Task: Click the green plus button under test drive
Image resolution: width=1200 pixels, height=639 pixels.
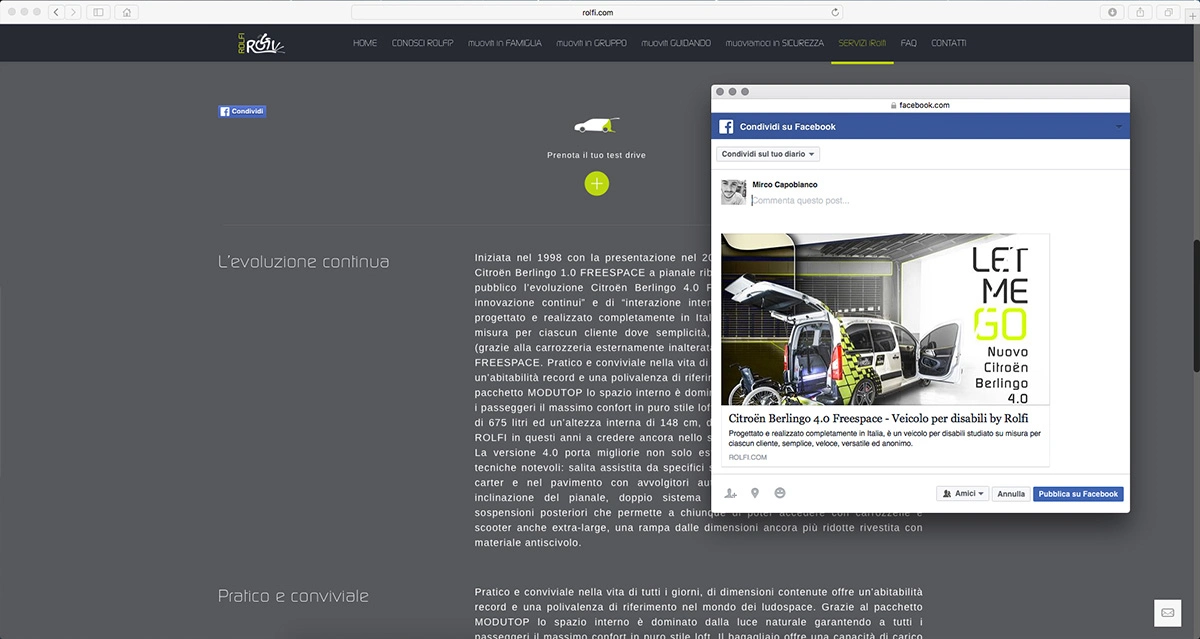Action: point(597,183)
